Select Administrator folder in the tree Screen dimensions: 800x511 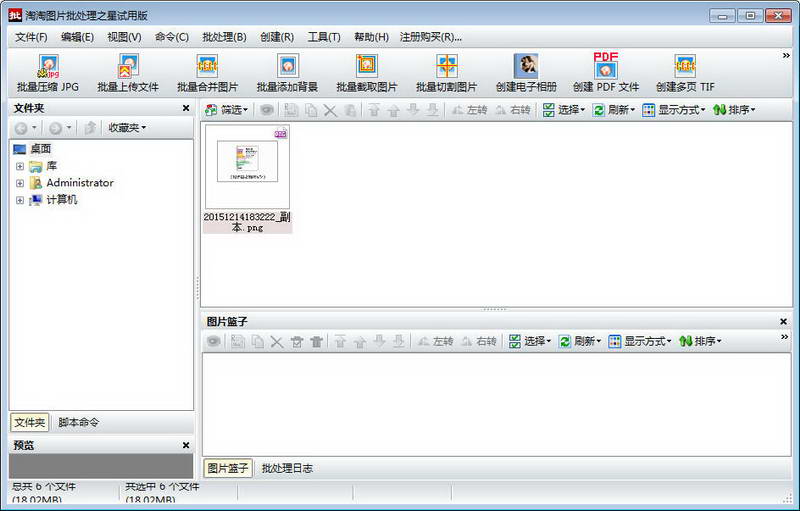click(80, 183)
